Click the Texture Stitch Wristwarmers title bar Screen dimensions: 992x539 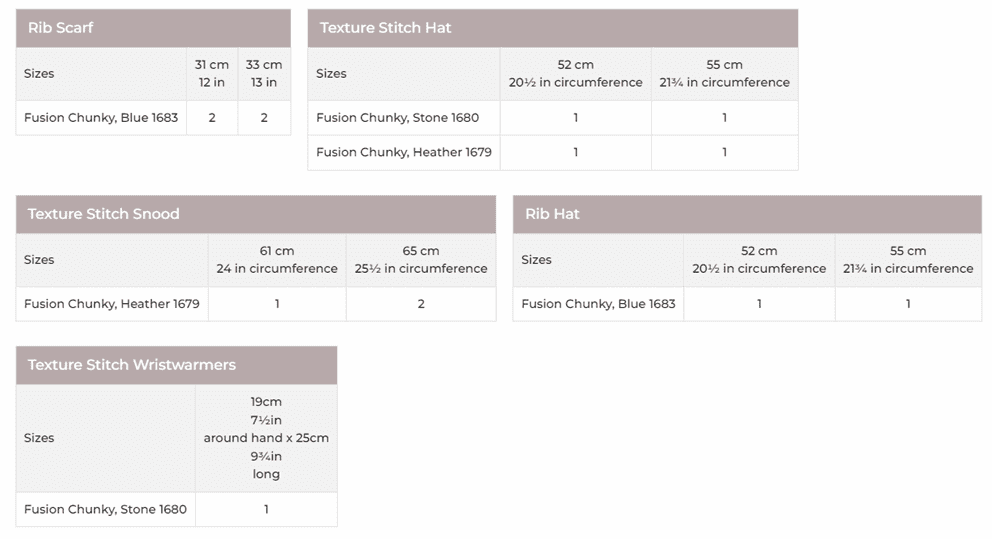tap(132, 365)
